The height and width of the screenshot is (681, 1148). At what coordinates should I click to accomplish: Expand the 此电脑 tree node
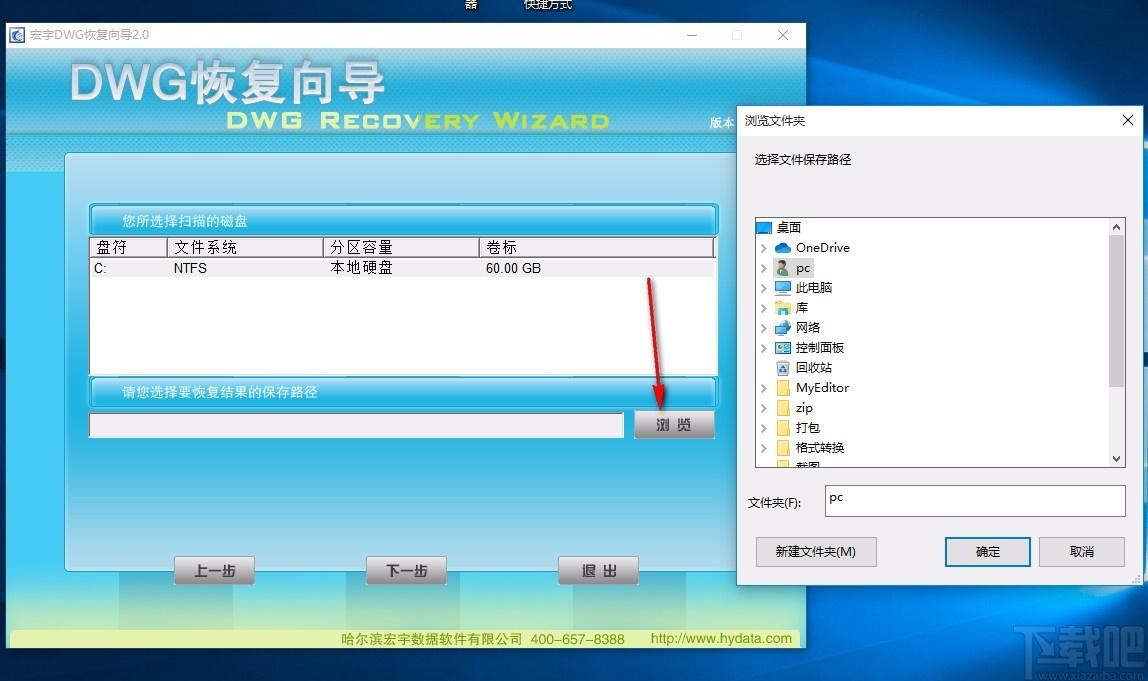pos(764,288)
